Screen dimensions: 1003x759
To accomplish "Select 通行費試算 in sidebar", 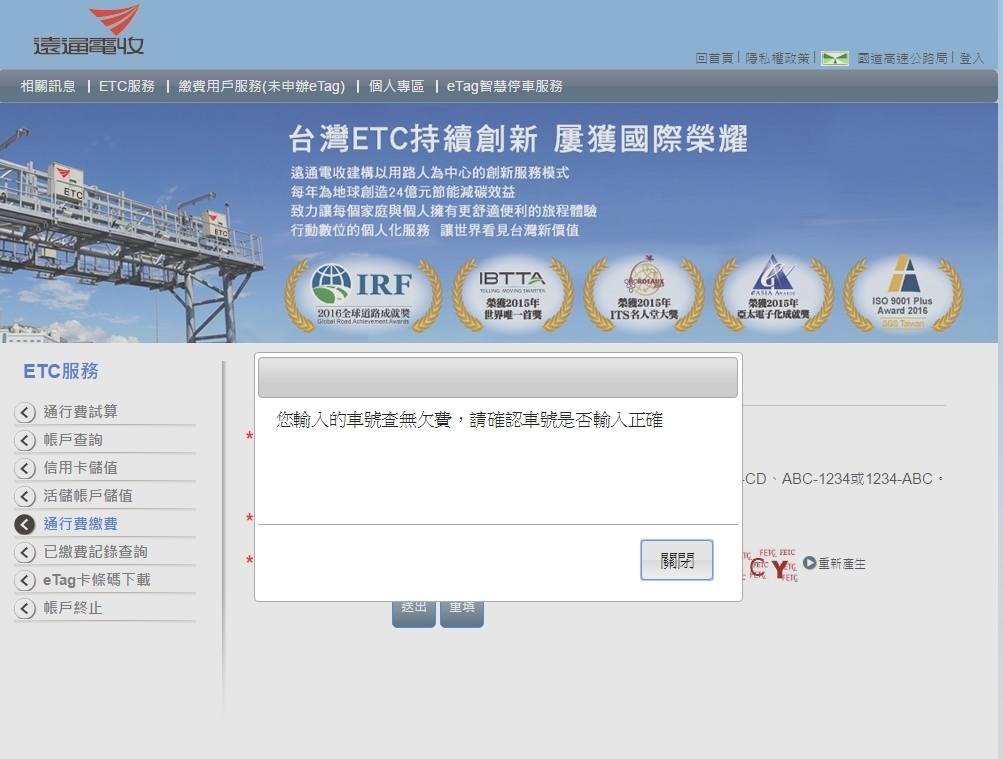I will tap(81, 412).
